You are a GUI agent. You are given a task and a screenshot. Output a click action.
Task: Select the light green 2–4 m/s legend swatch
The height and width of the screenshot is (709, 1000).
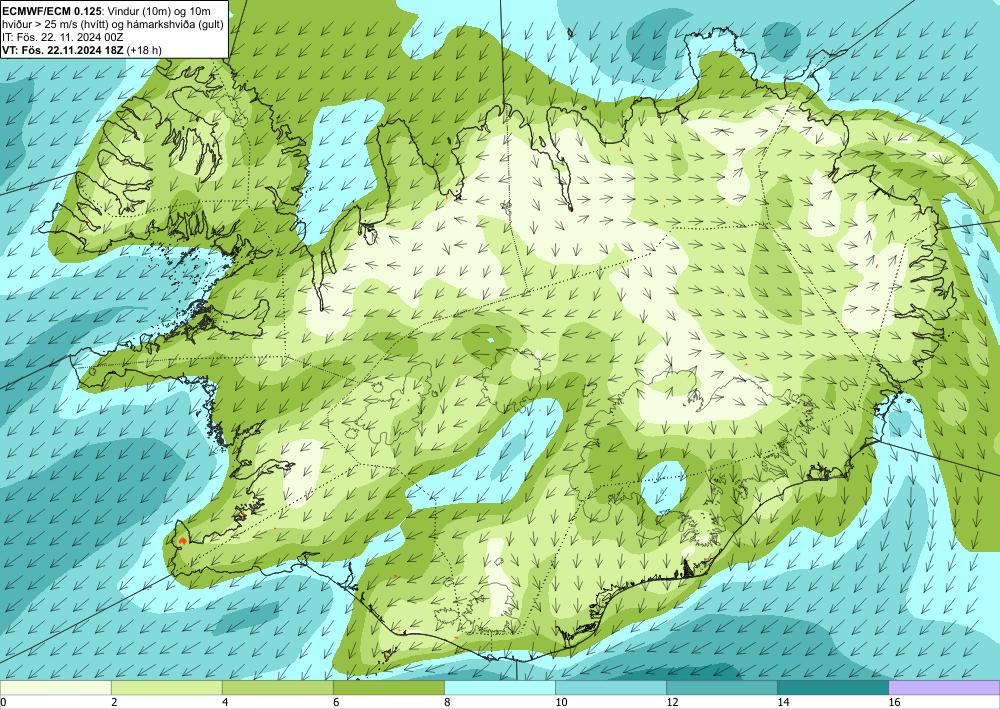coord(166,688)
